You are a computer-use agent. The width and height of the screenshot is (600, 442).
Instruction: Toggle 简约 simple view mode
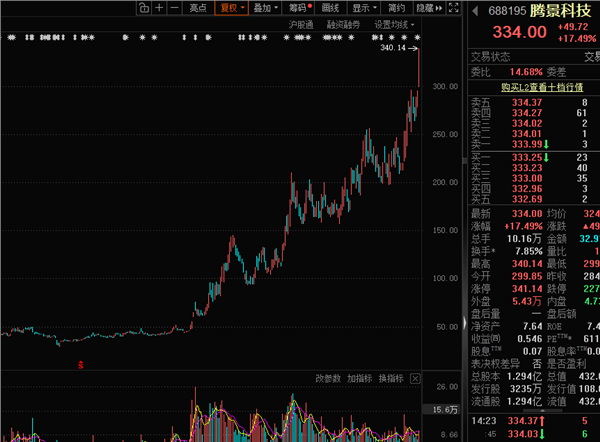pyautogui.click(x=396, y=8)
